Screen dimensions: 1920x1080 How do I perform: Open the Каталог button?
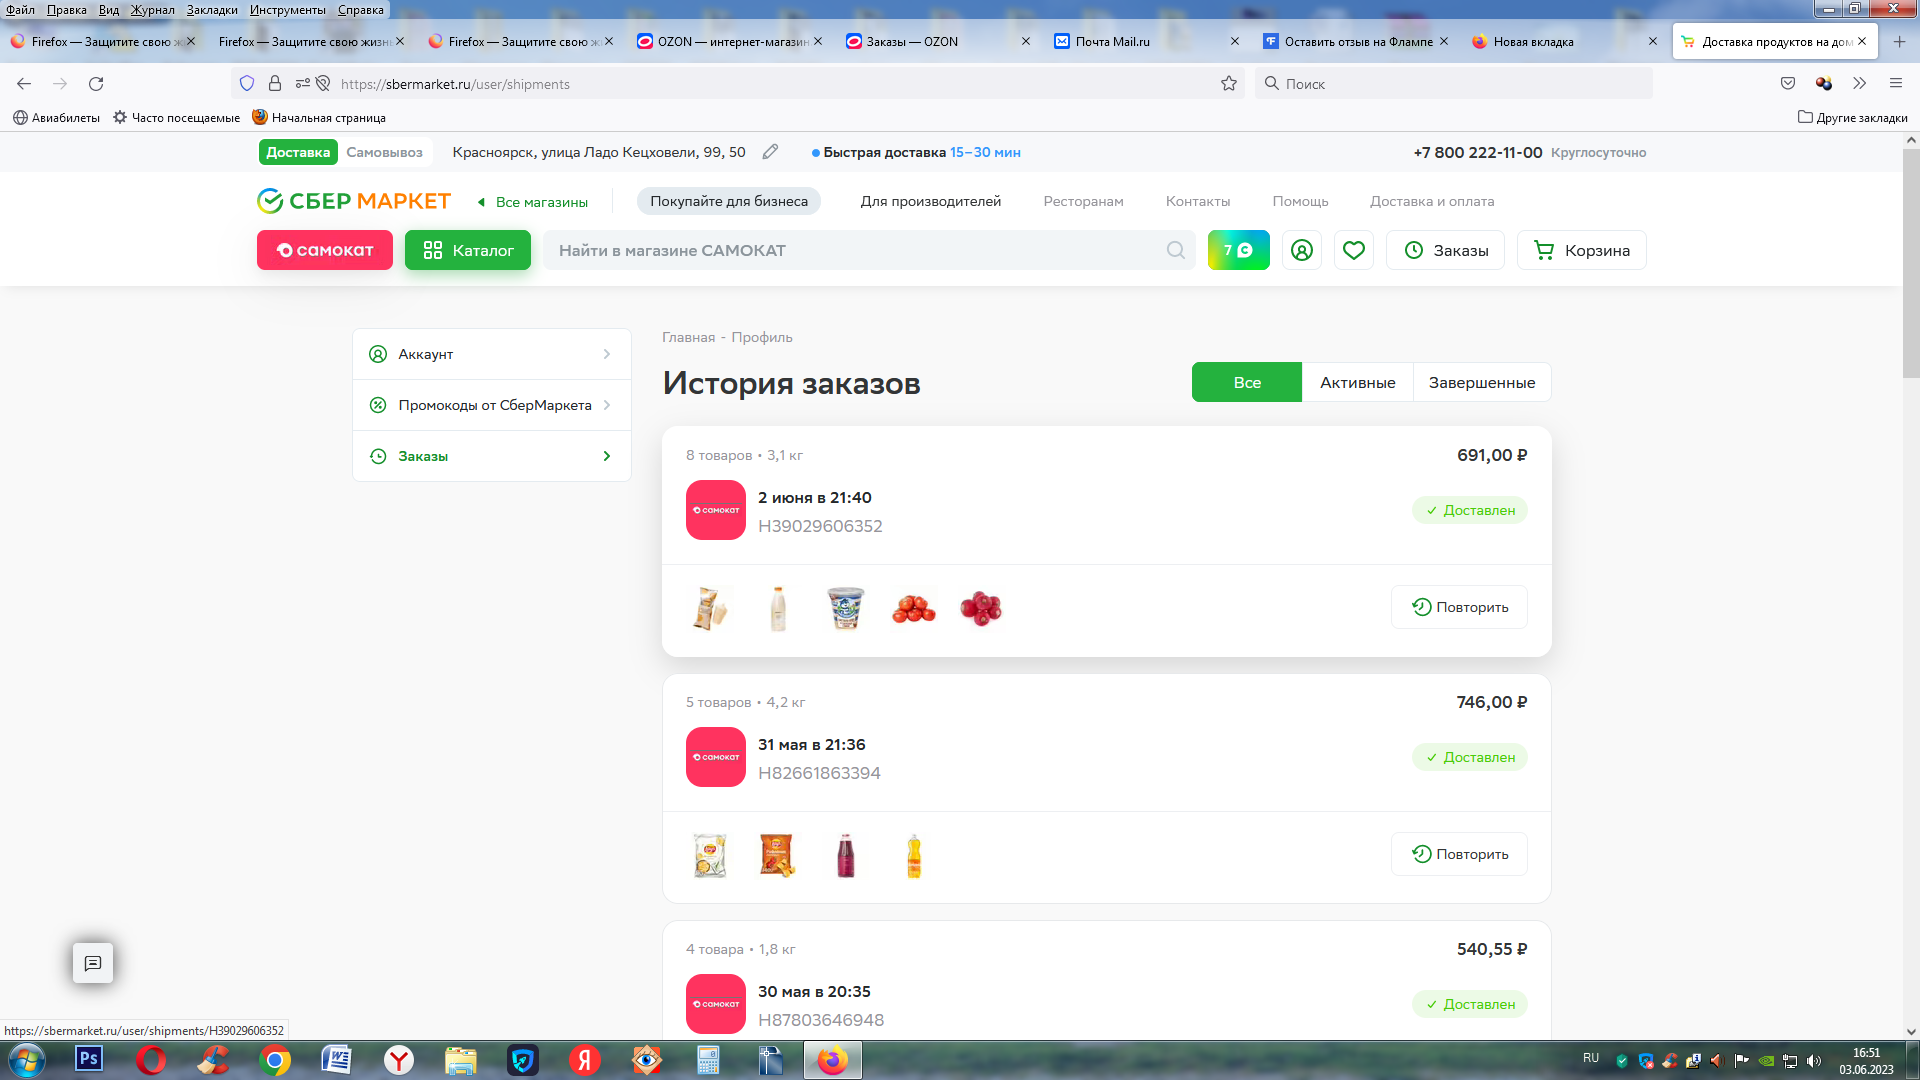[x=467, y=250]
